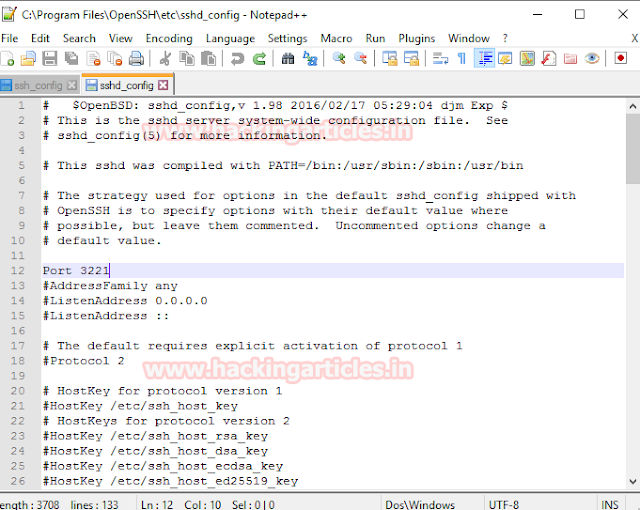Open the Run menu

375,38
